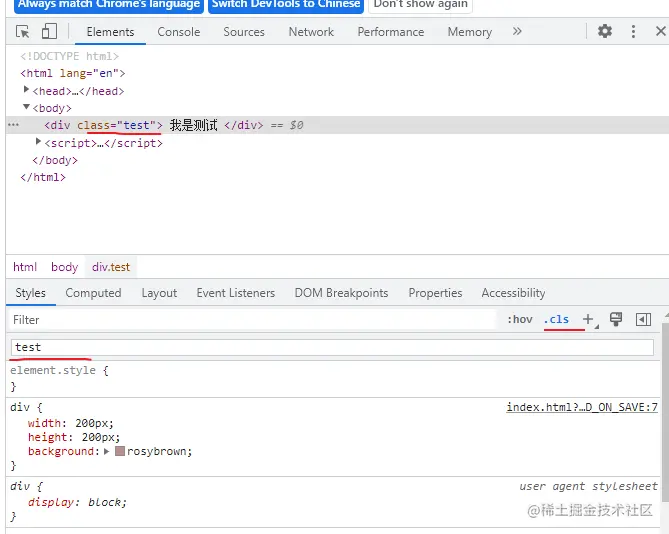Image resolution: width=669 pixels, height=534 pixels.
Task: View the Event Listeners sub-tab
Action: coord(236,293)
